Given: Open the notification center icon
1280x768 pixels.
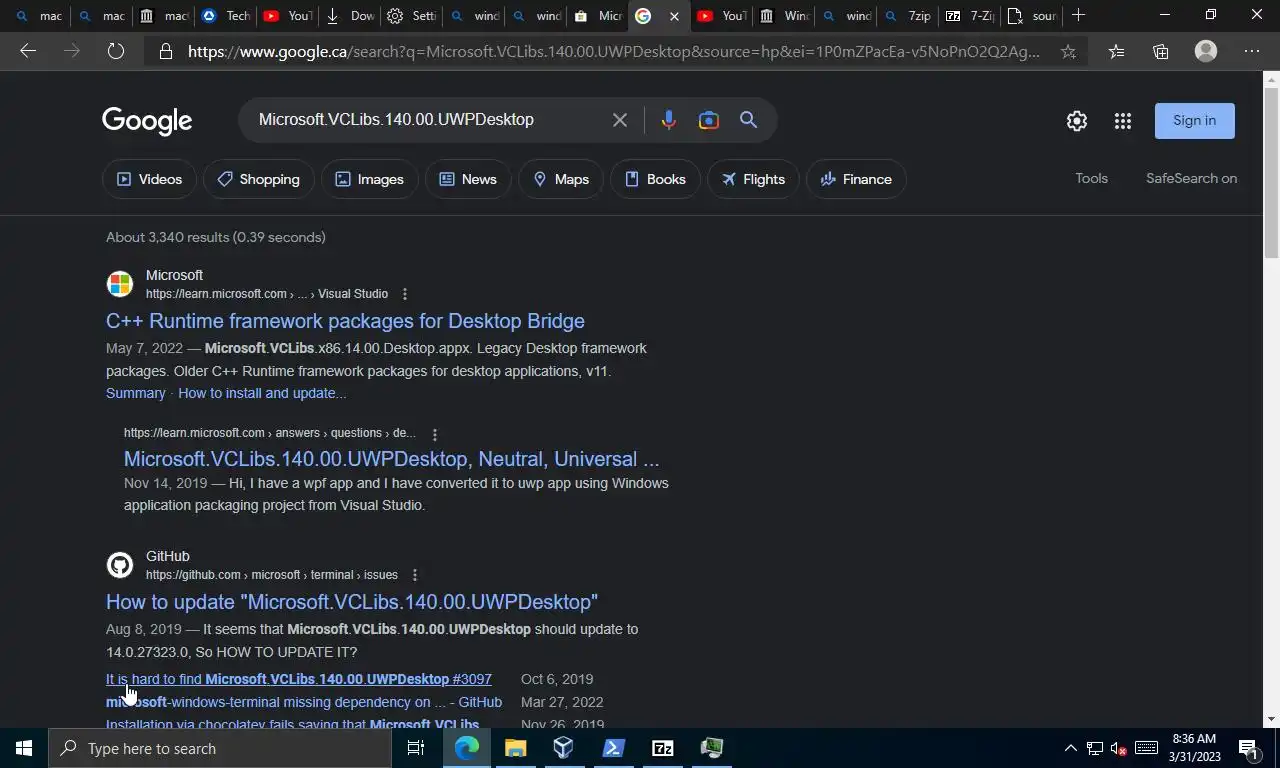Looking at the screenshot, I should 1248,748.
